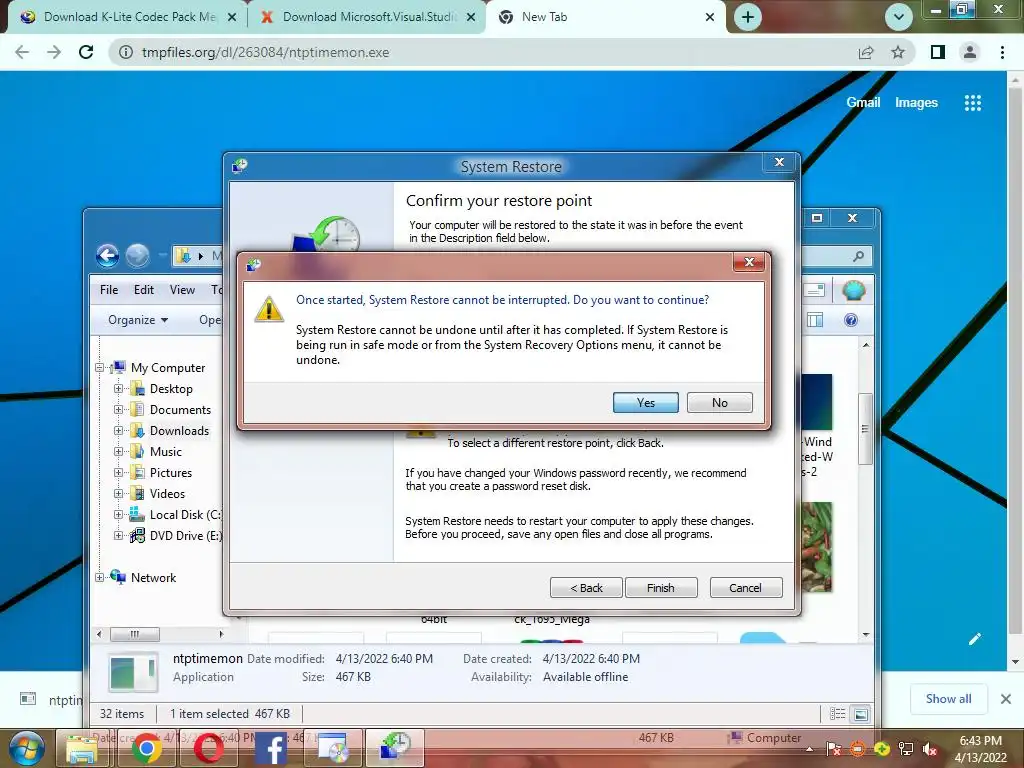The image size is (1024, 768).
Task: Click the customize page pencil icon
Action: point(974,639)
